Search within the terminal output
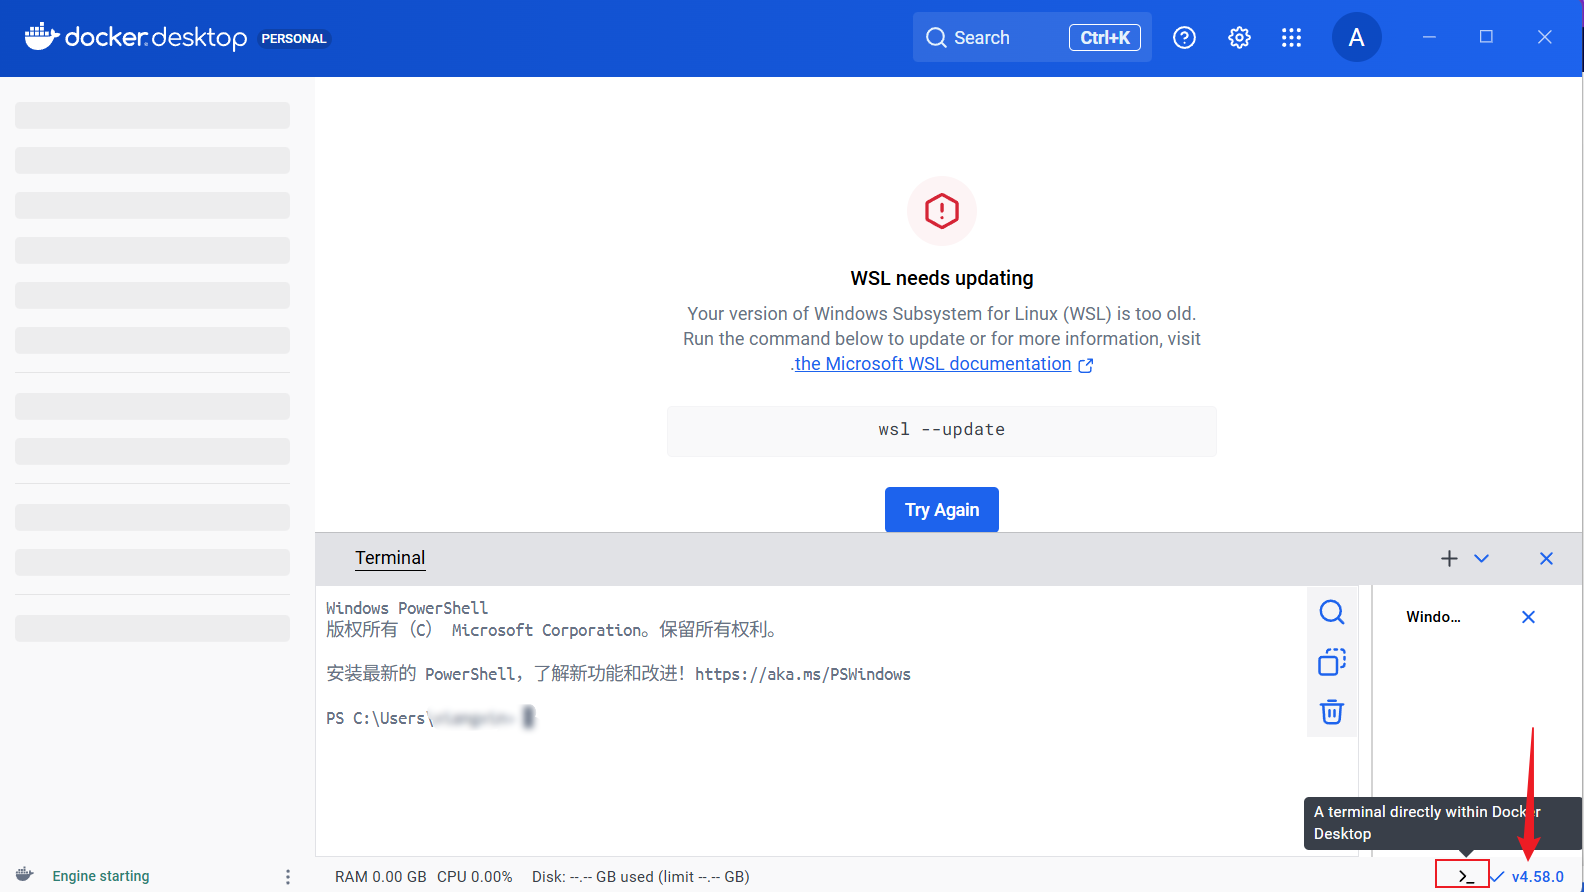Screen dimensions: 1584x892 (1332, 612)
